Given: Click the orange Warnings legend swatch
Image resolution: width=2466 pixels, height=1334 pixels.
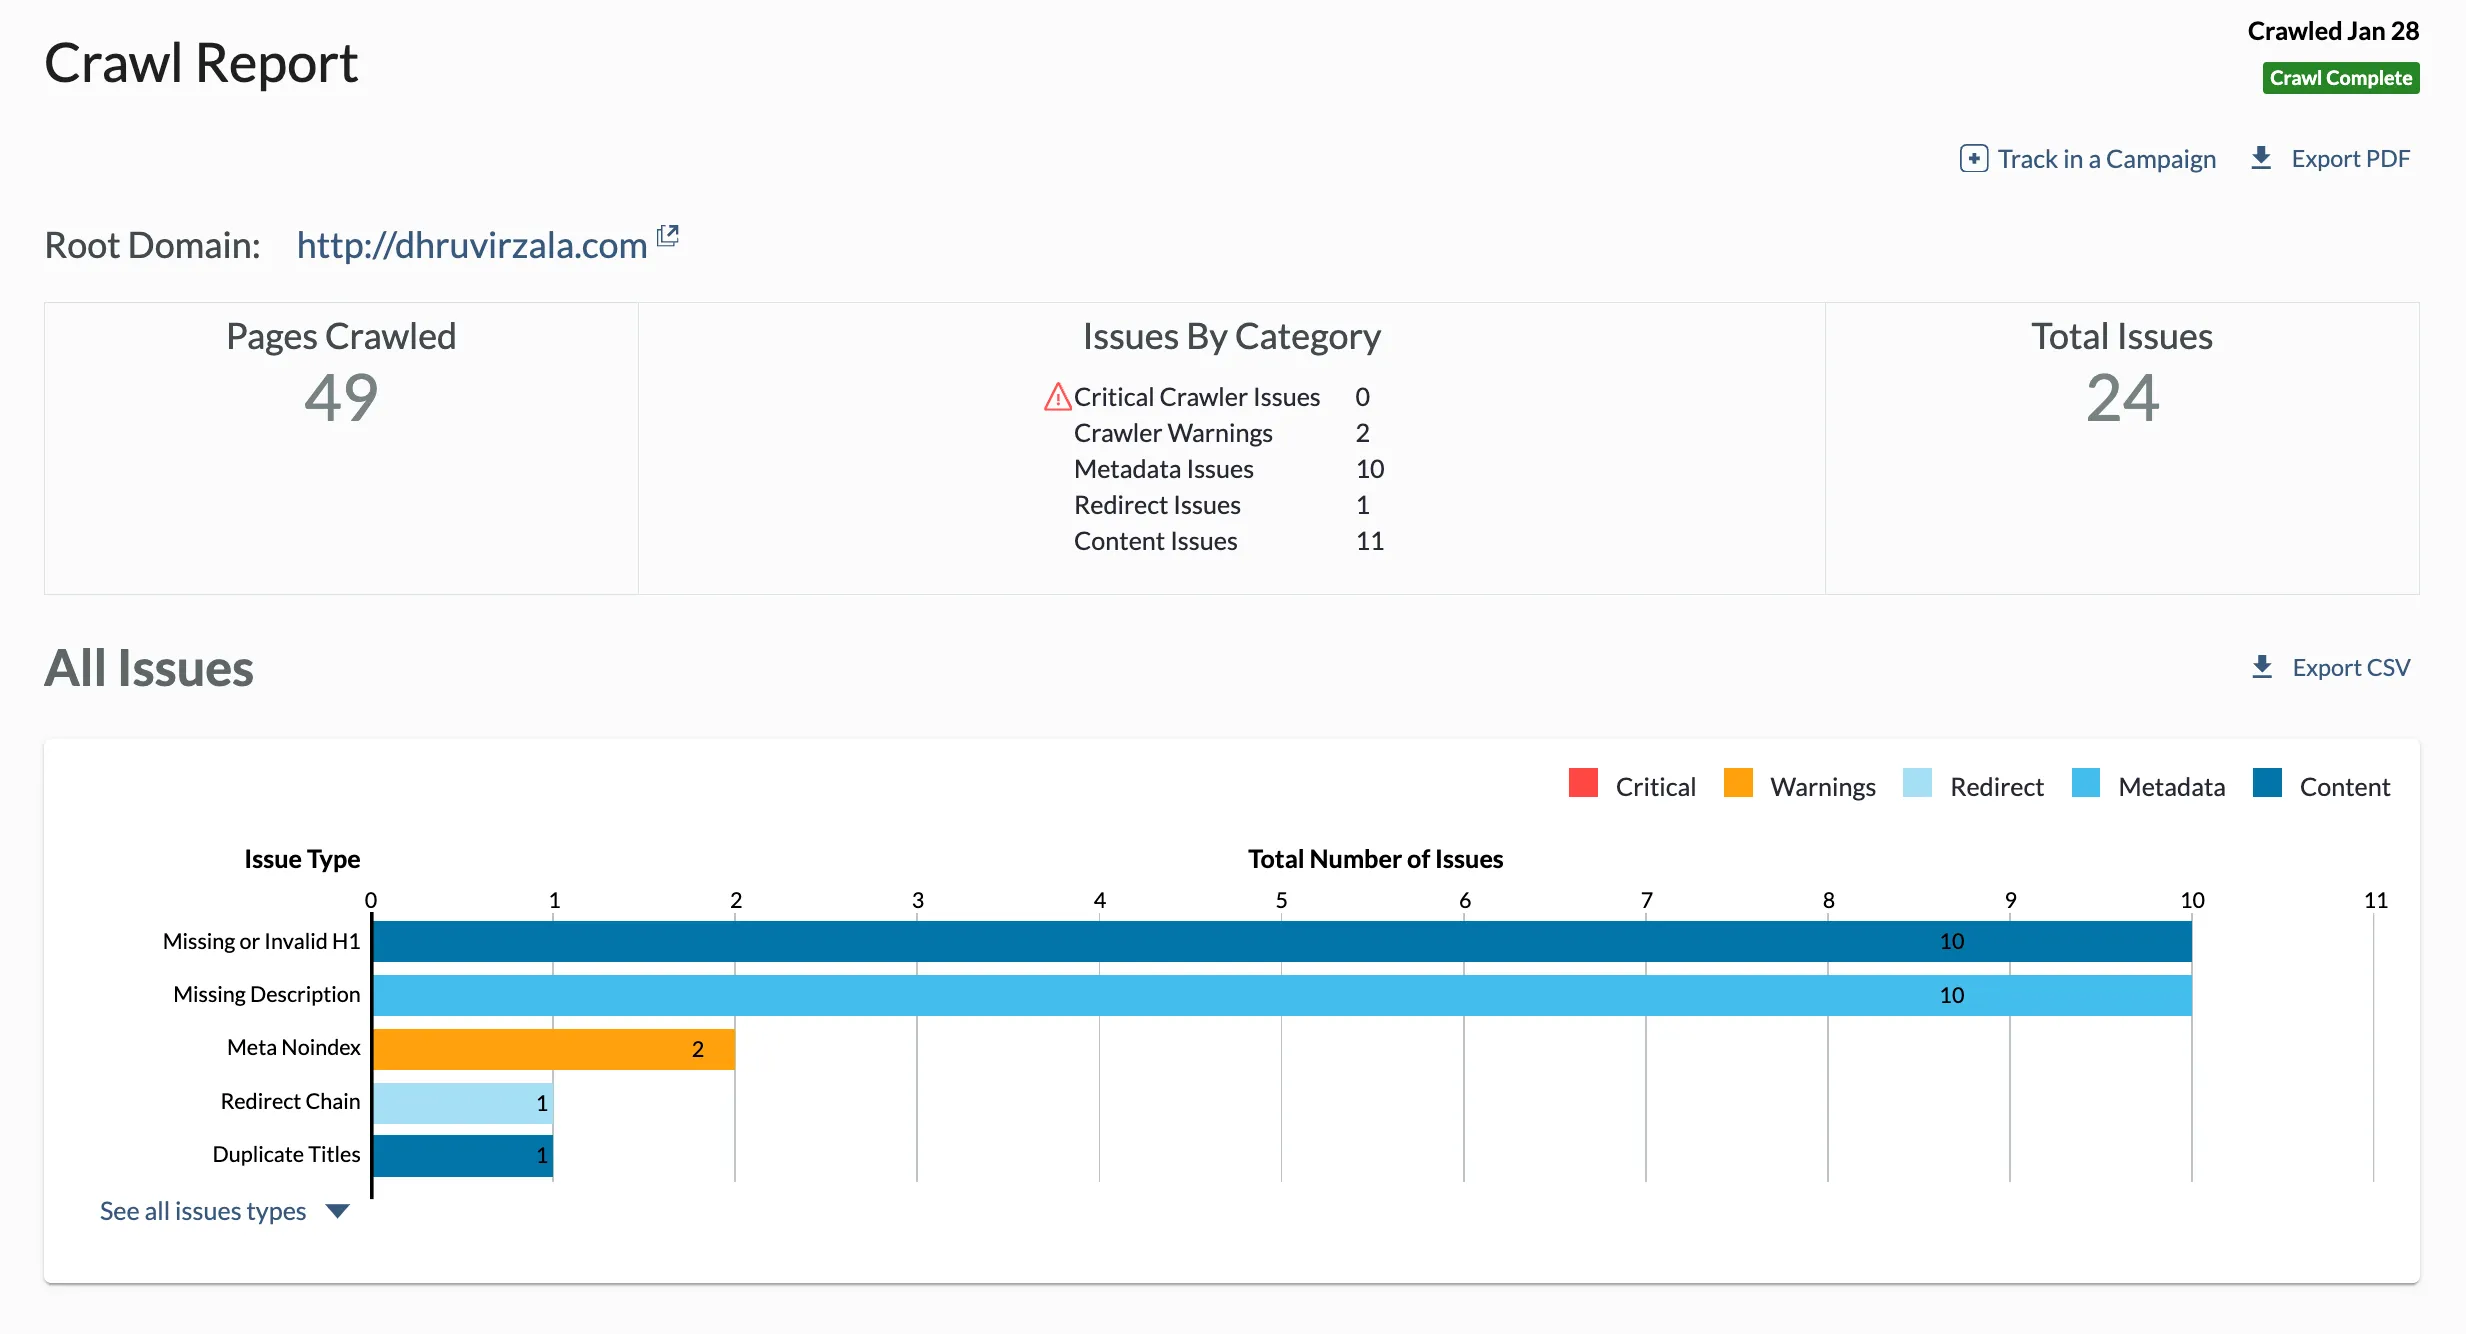Looking at the screenshot, I should [1738, 783].
